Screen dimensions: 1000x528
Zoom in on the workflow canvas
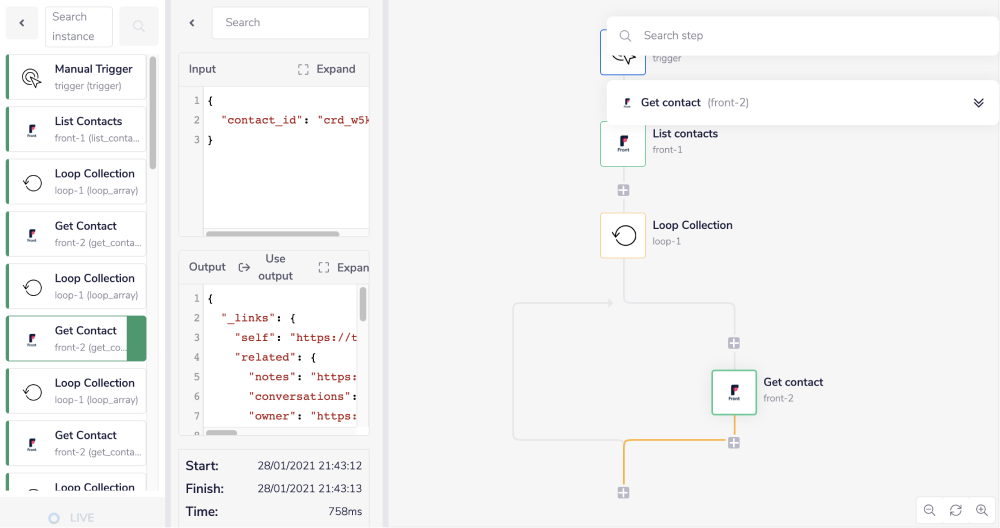[982, 510]
